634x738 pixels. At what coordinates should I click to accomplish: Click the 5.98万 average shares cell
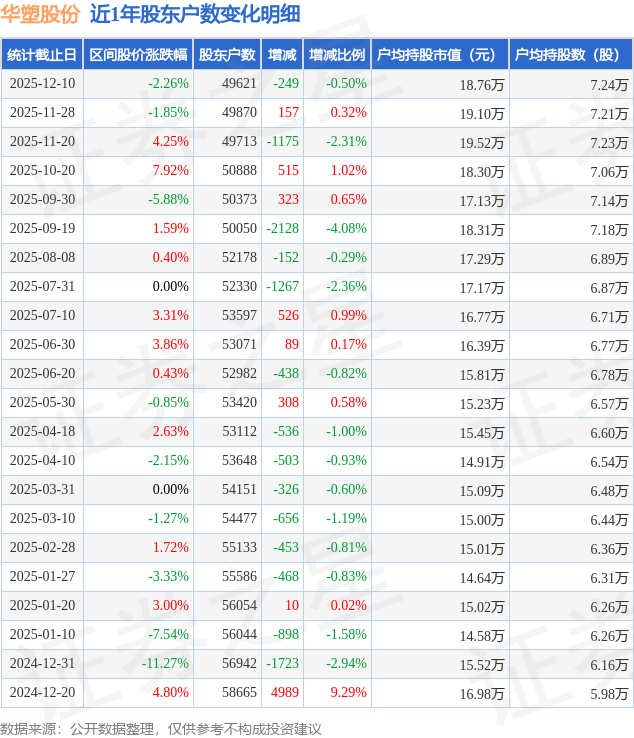609,693
